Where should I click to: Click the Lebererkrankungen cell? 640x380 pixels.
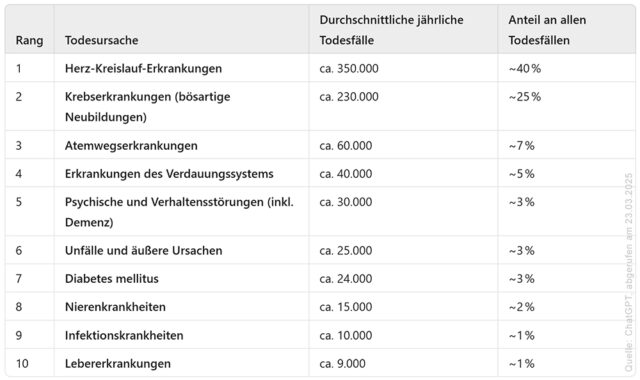click(118, 364)
